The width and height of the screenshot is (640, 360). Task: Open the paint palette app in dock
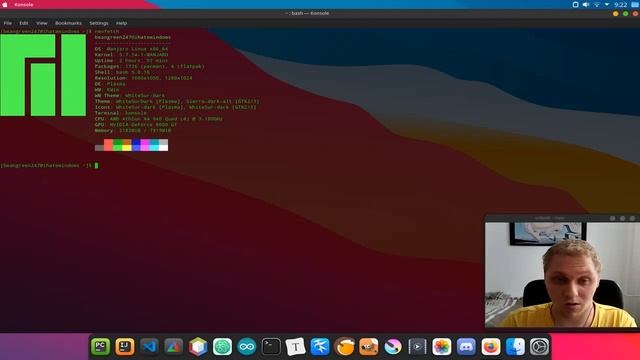(393, 347)
